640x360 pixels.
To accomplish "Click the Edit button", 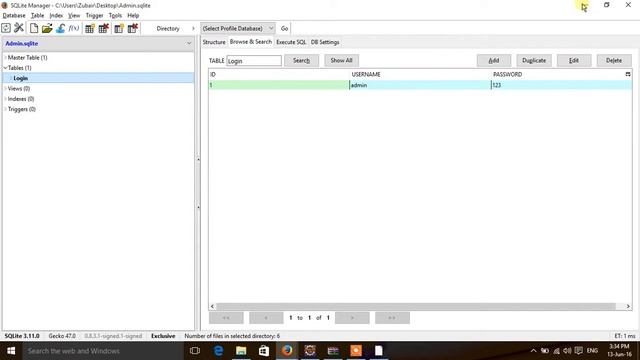I will click(x=574, y=60).
